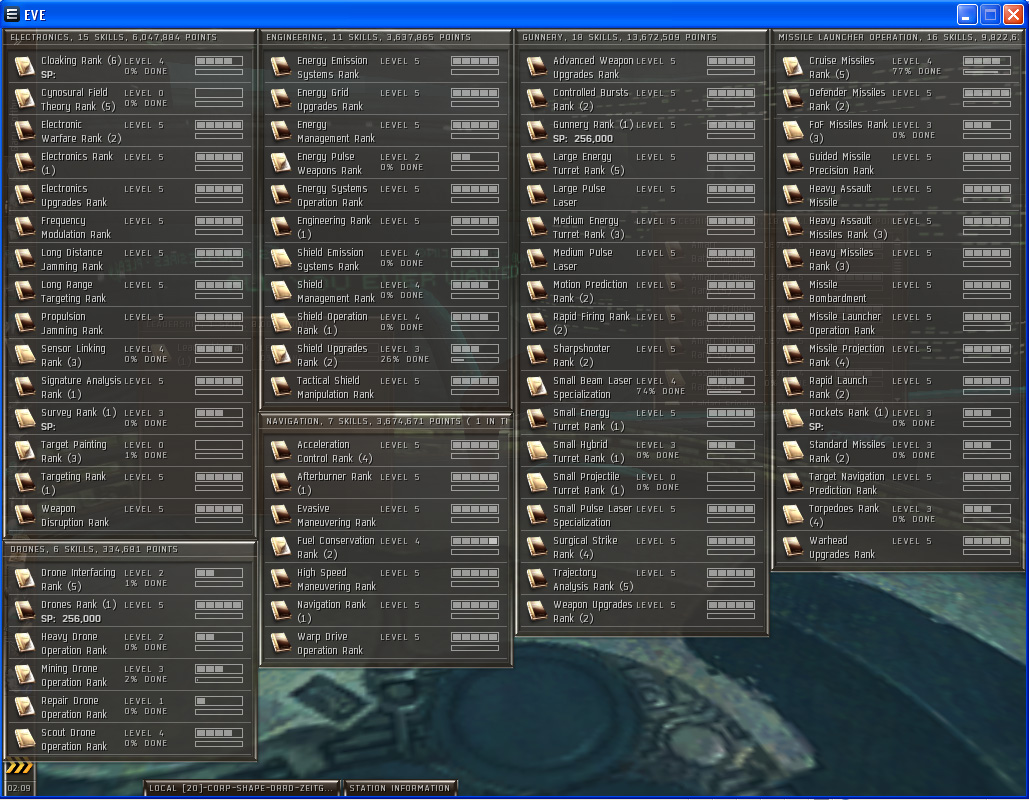Click the Cynosural Field Theory book icon
Screen dimensions: 1029x800
[x=24, y=98]
